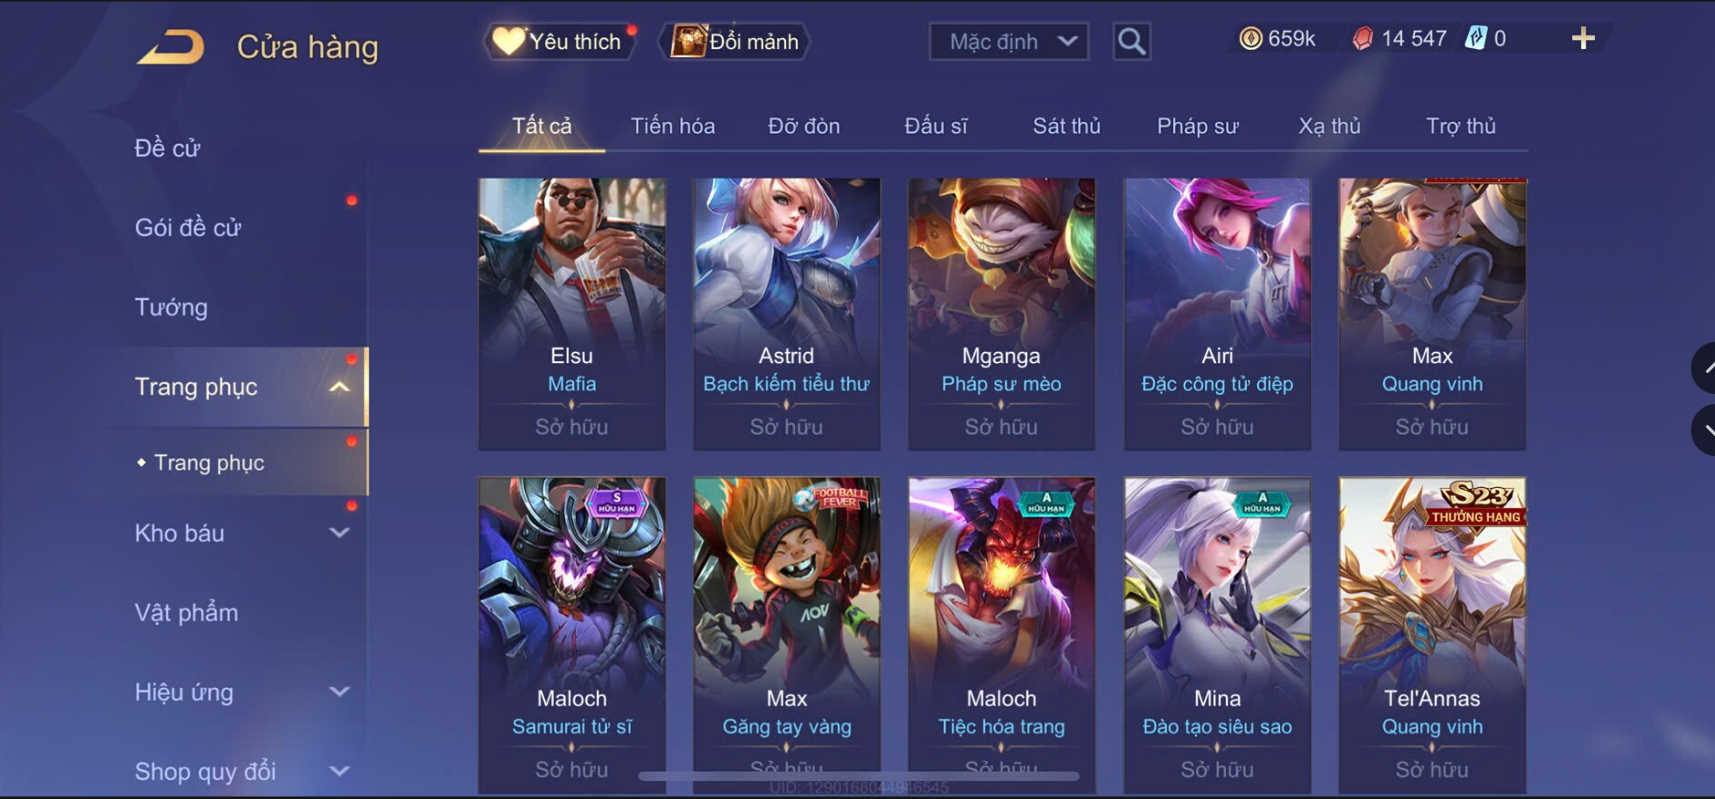The image size is (1715, 799).
Task: Select Tel'Annas Quang vinh skin card
Action: (1432, 635)
